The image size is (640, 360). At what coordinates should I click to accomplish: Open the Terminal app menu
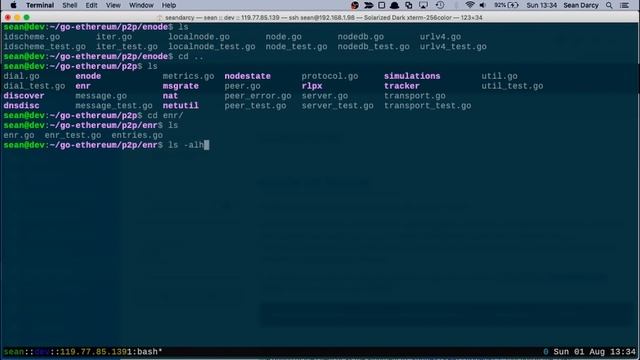click(x=40, y=5)
